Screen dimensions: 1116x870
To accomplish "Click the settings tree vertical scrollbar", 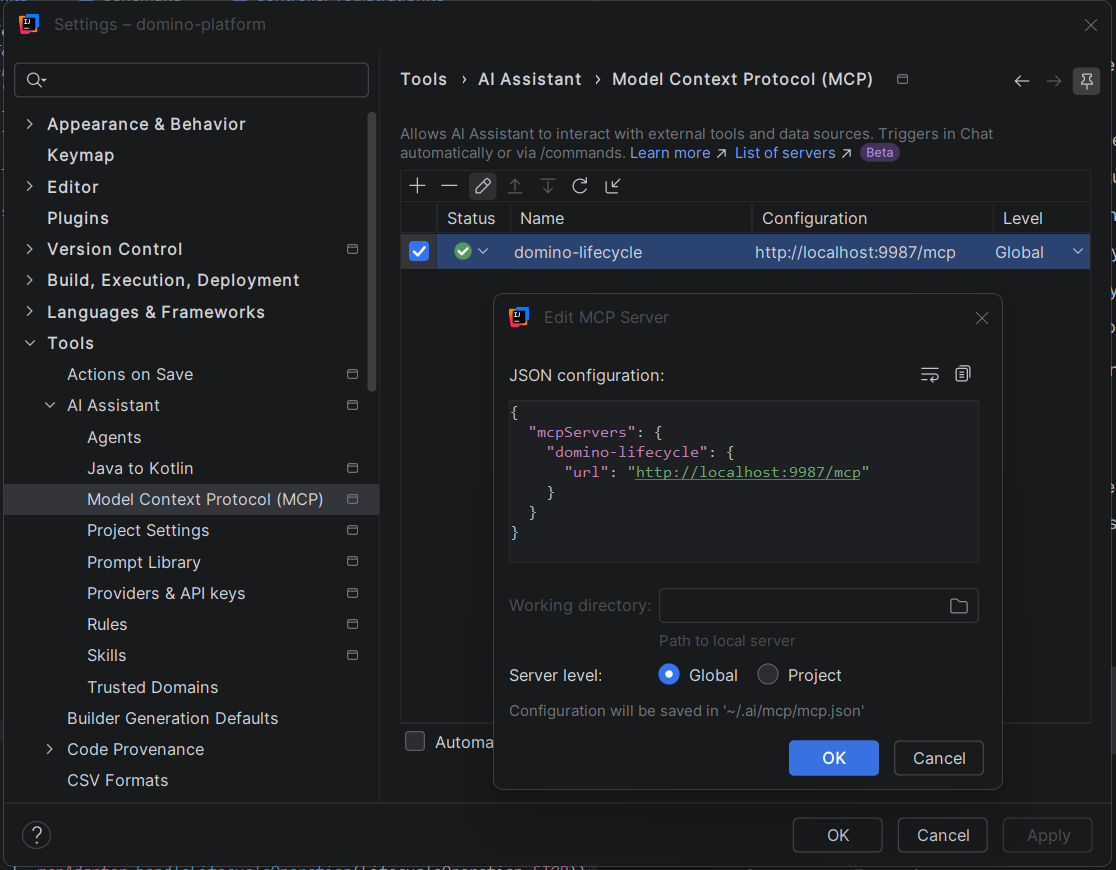I will pos(372,251).
